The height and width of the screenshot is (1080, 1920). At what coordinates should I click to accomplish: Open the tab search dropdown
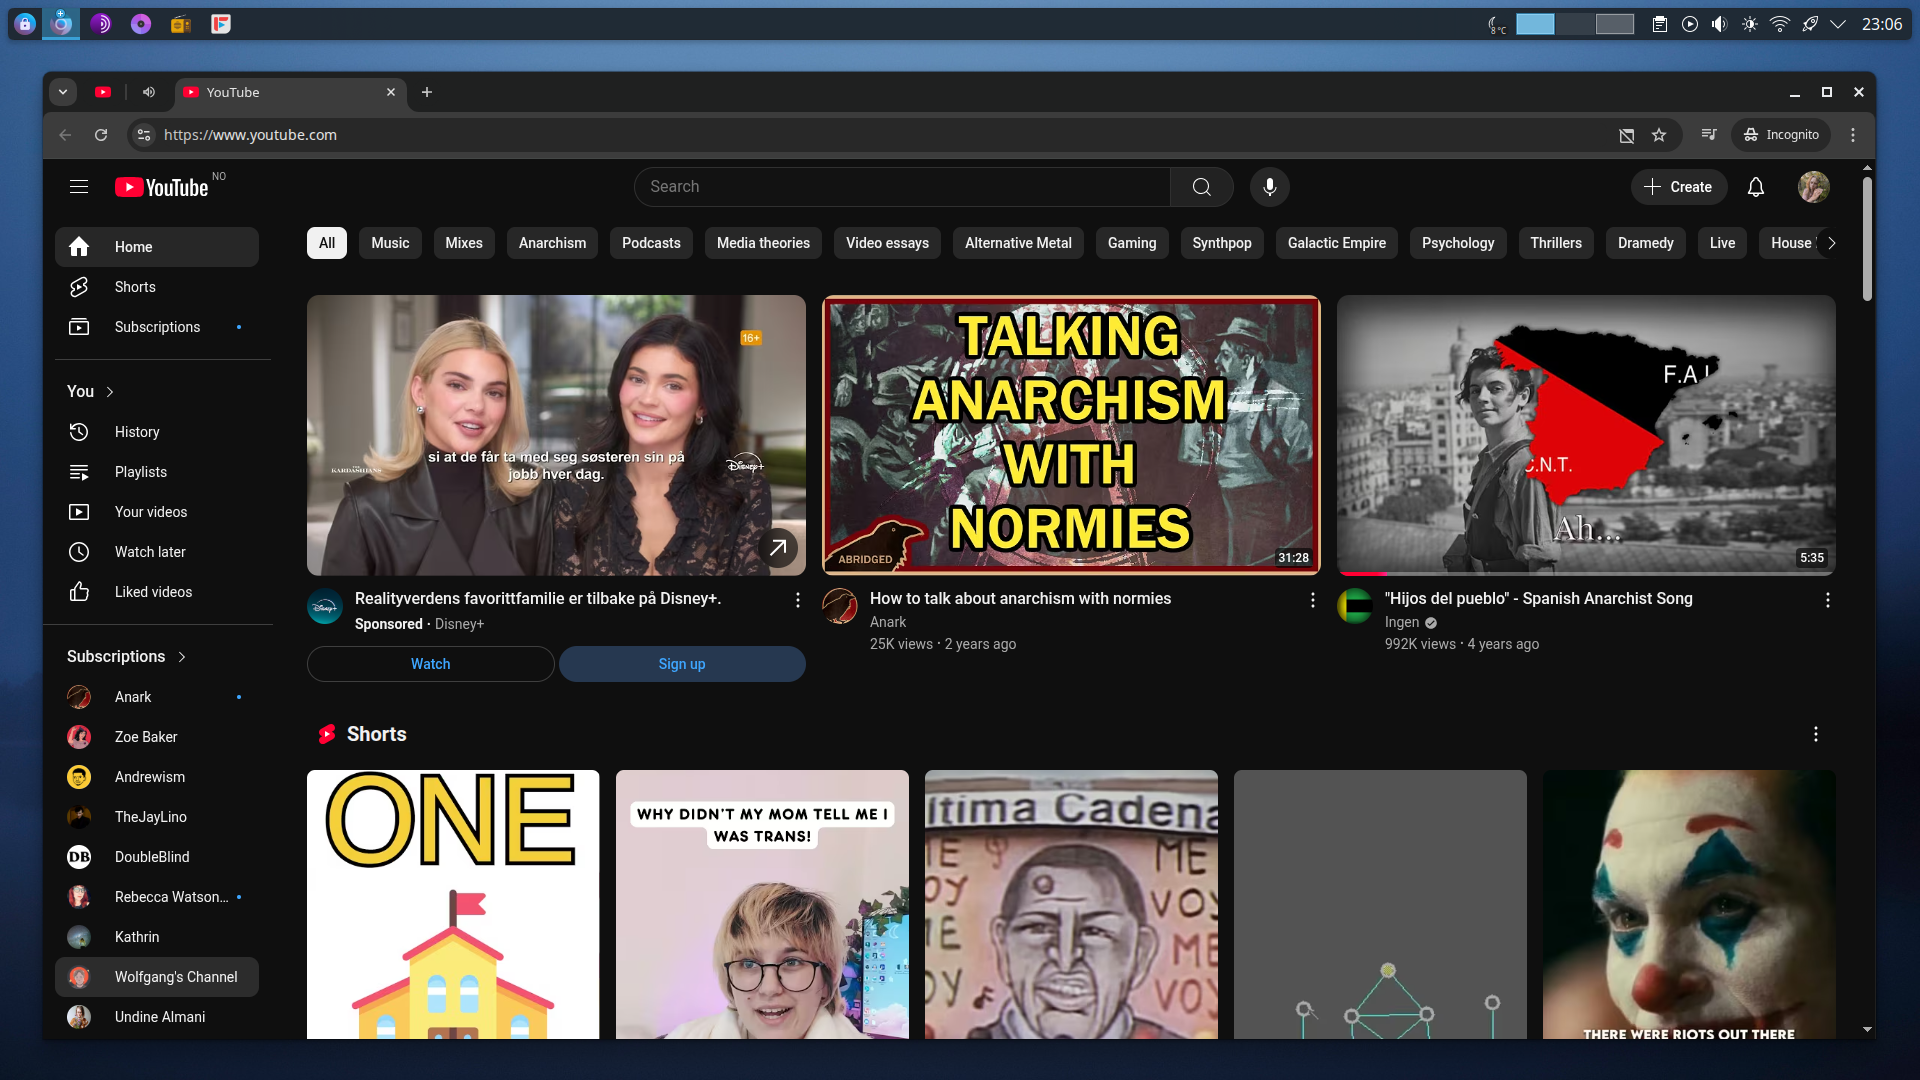[x=63, y=92]
